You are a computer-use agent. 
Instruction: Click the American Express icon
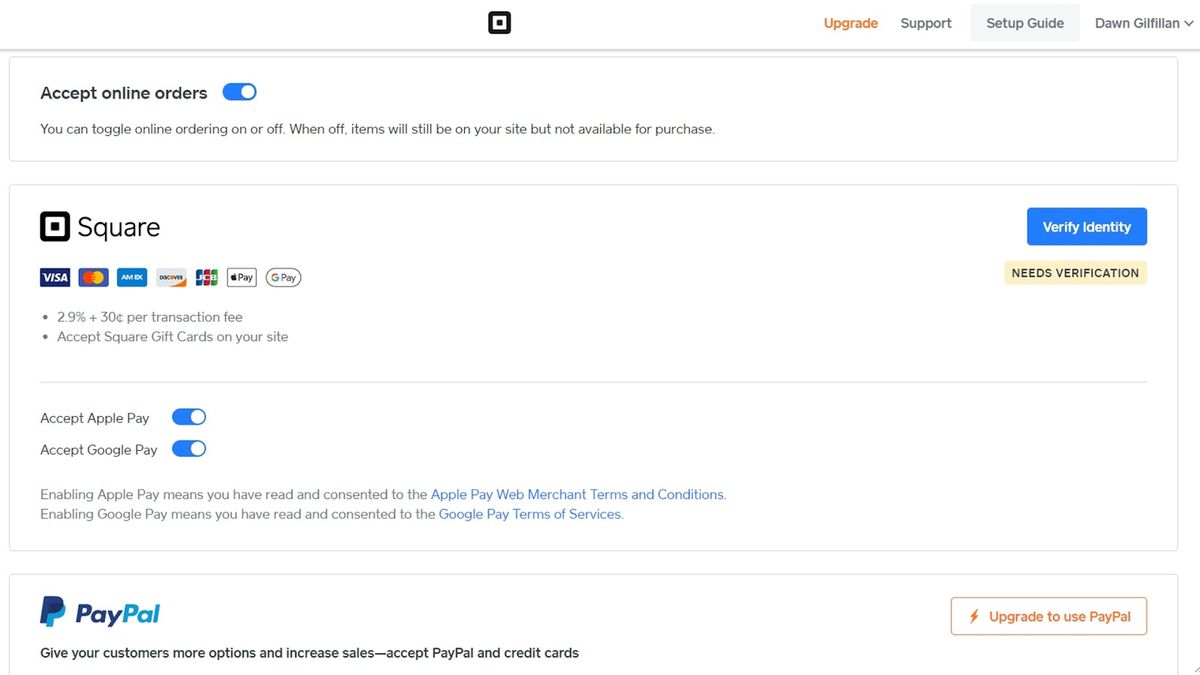pos(131,277)
